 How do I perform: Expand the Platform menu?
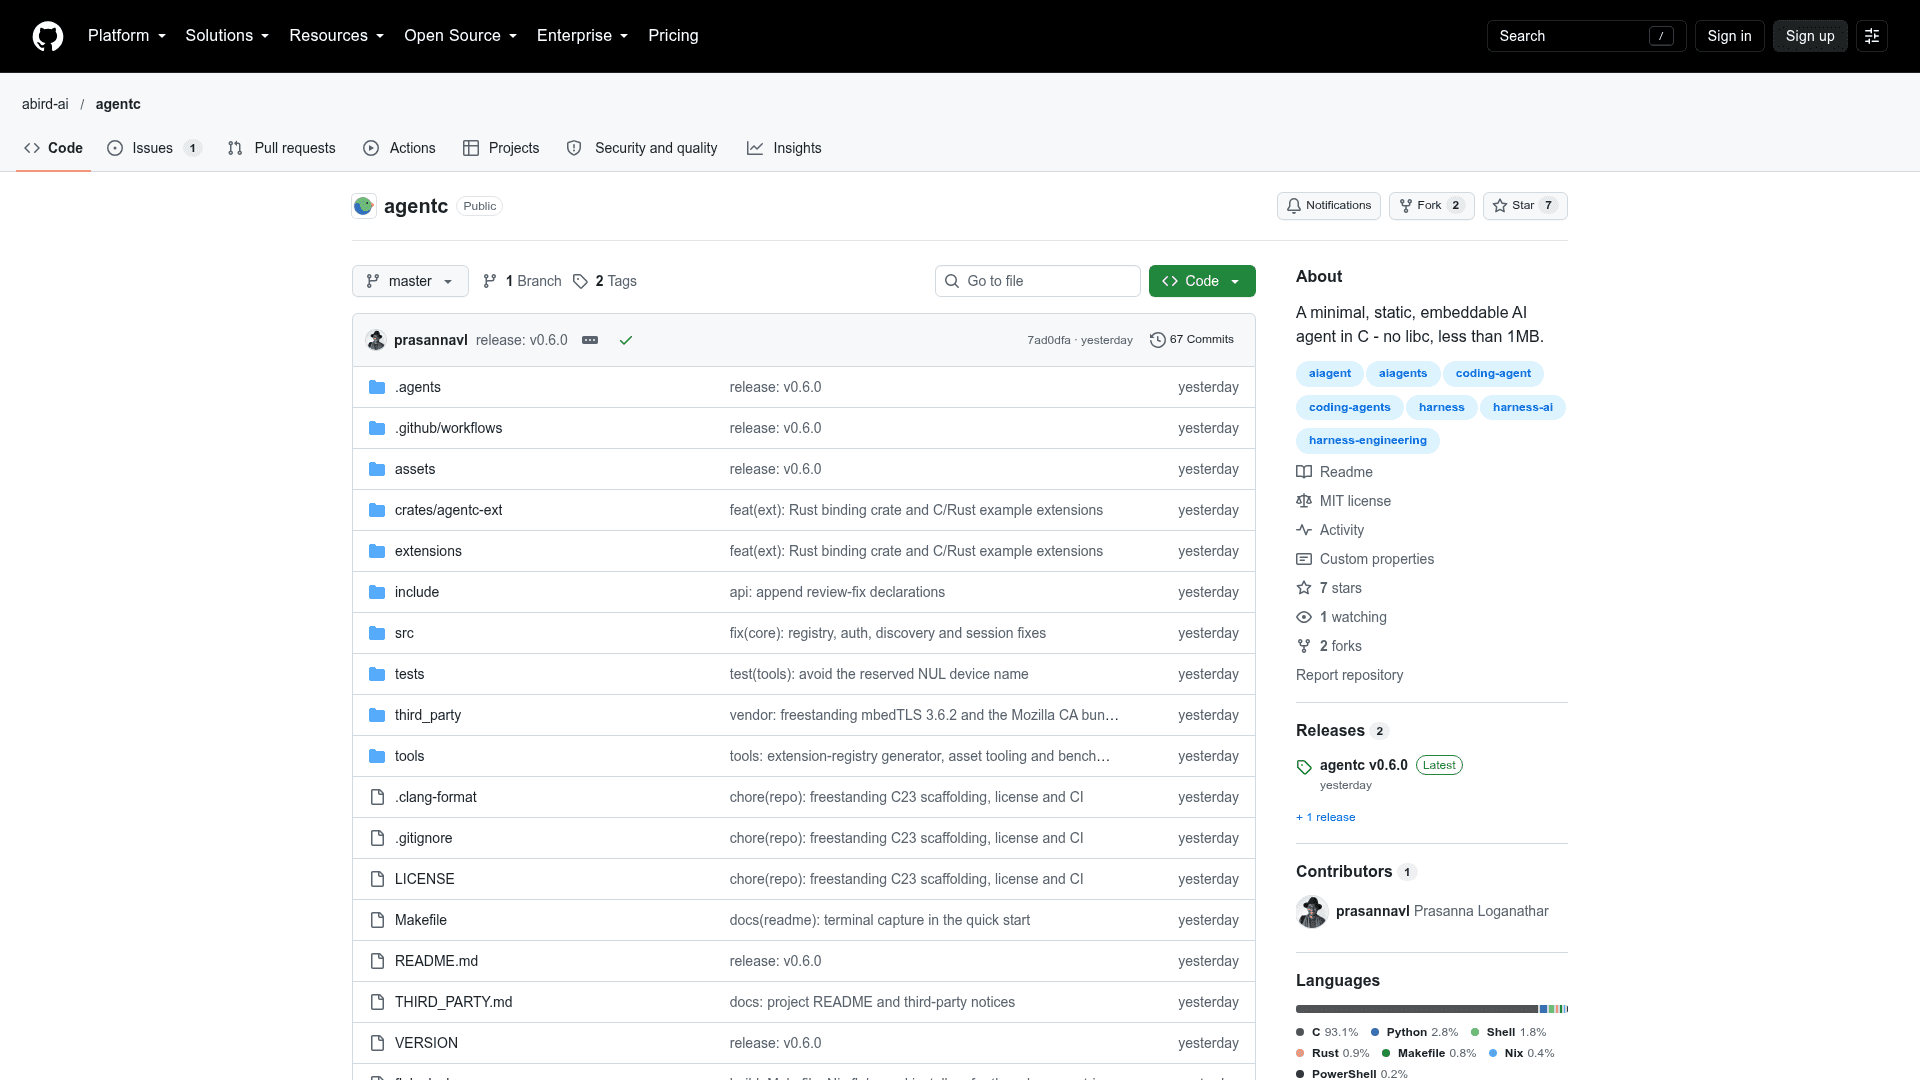point(127,36)
